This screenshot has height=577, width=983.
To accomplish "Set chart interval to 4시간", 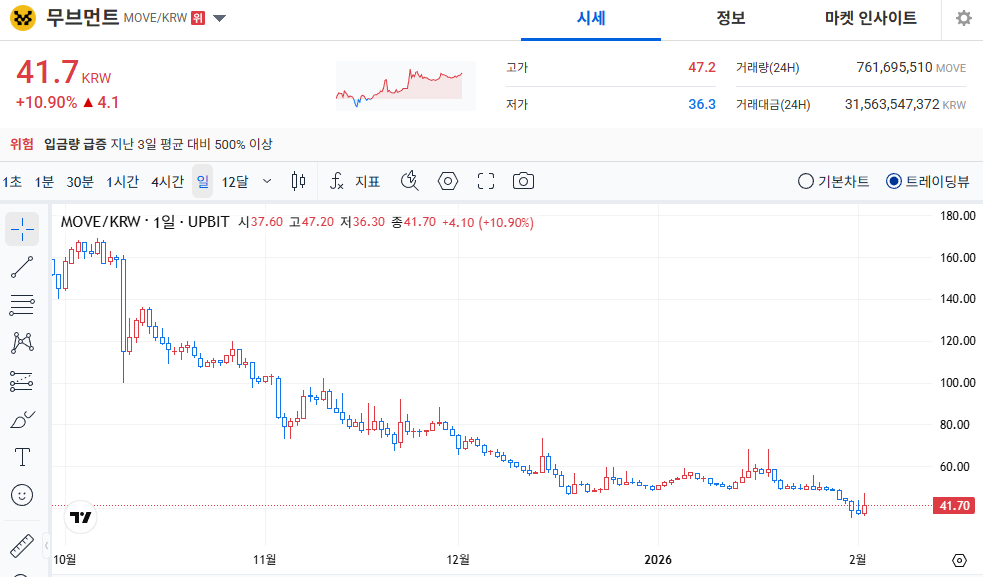I will 167,181.
